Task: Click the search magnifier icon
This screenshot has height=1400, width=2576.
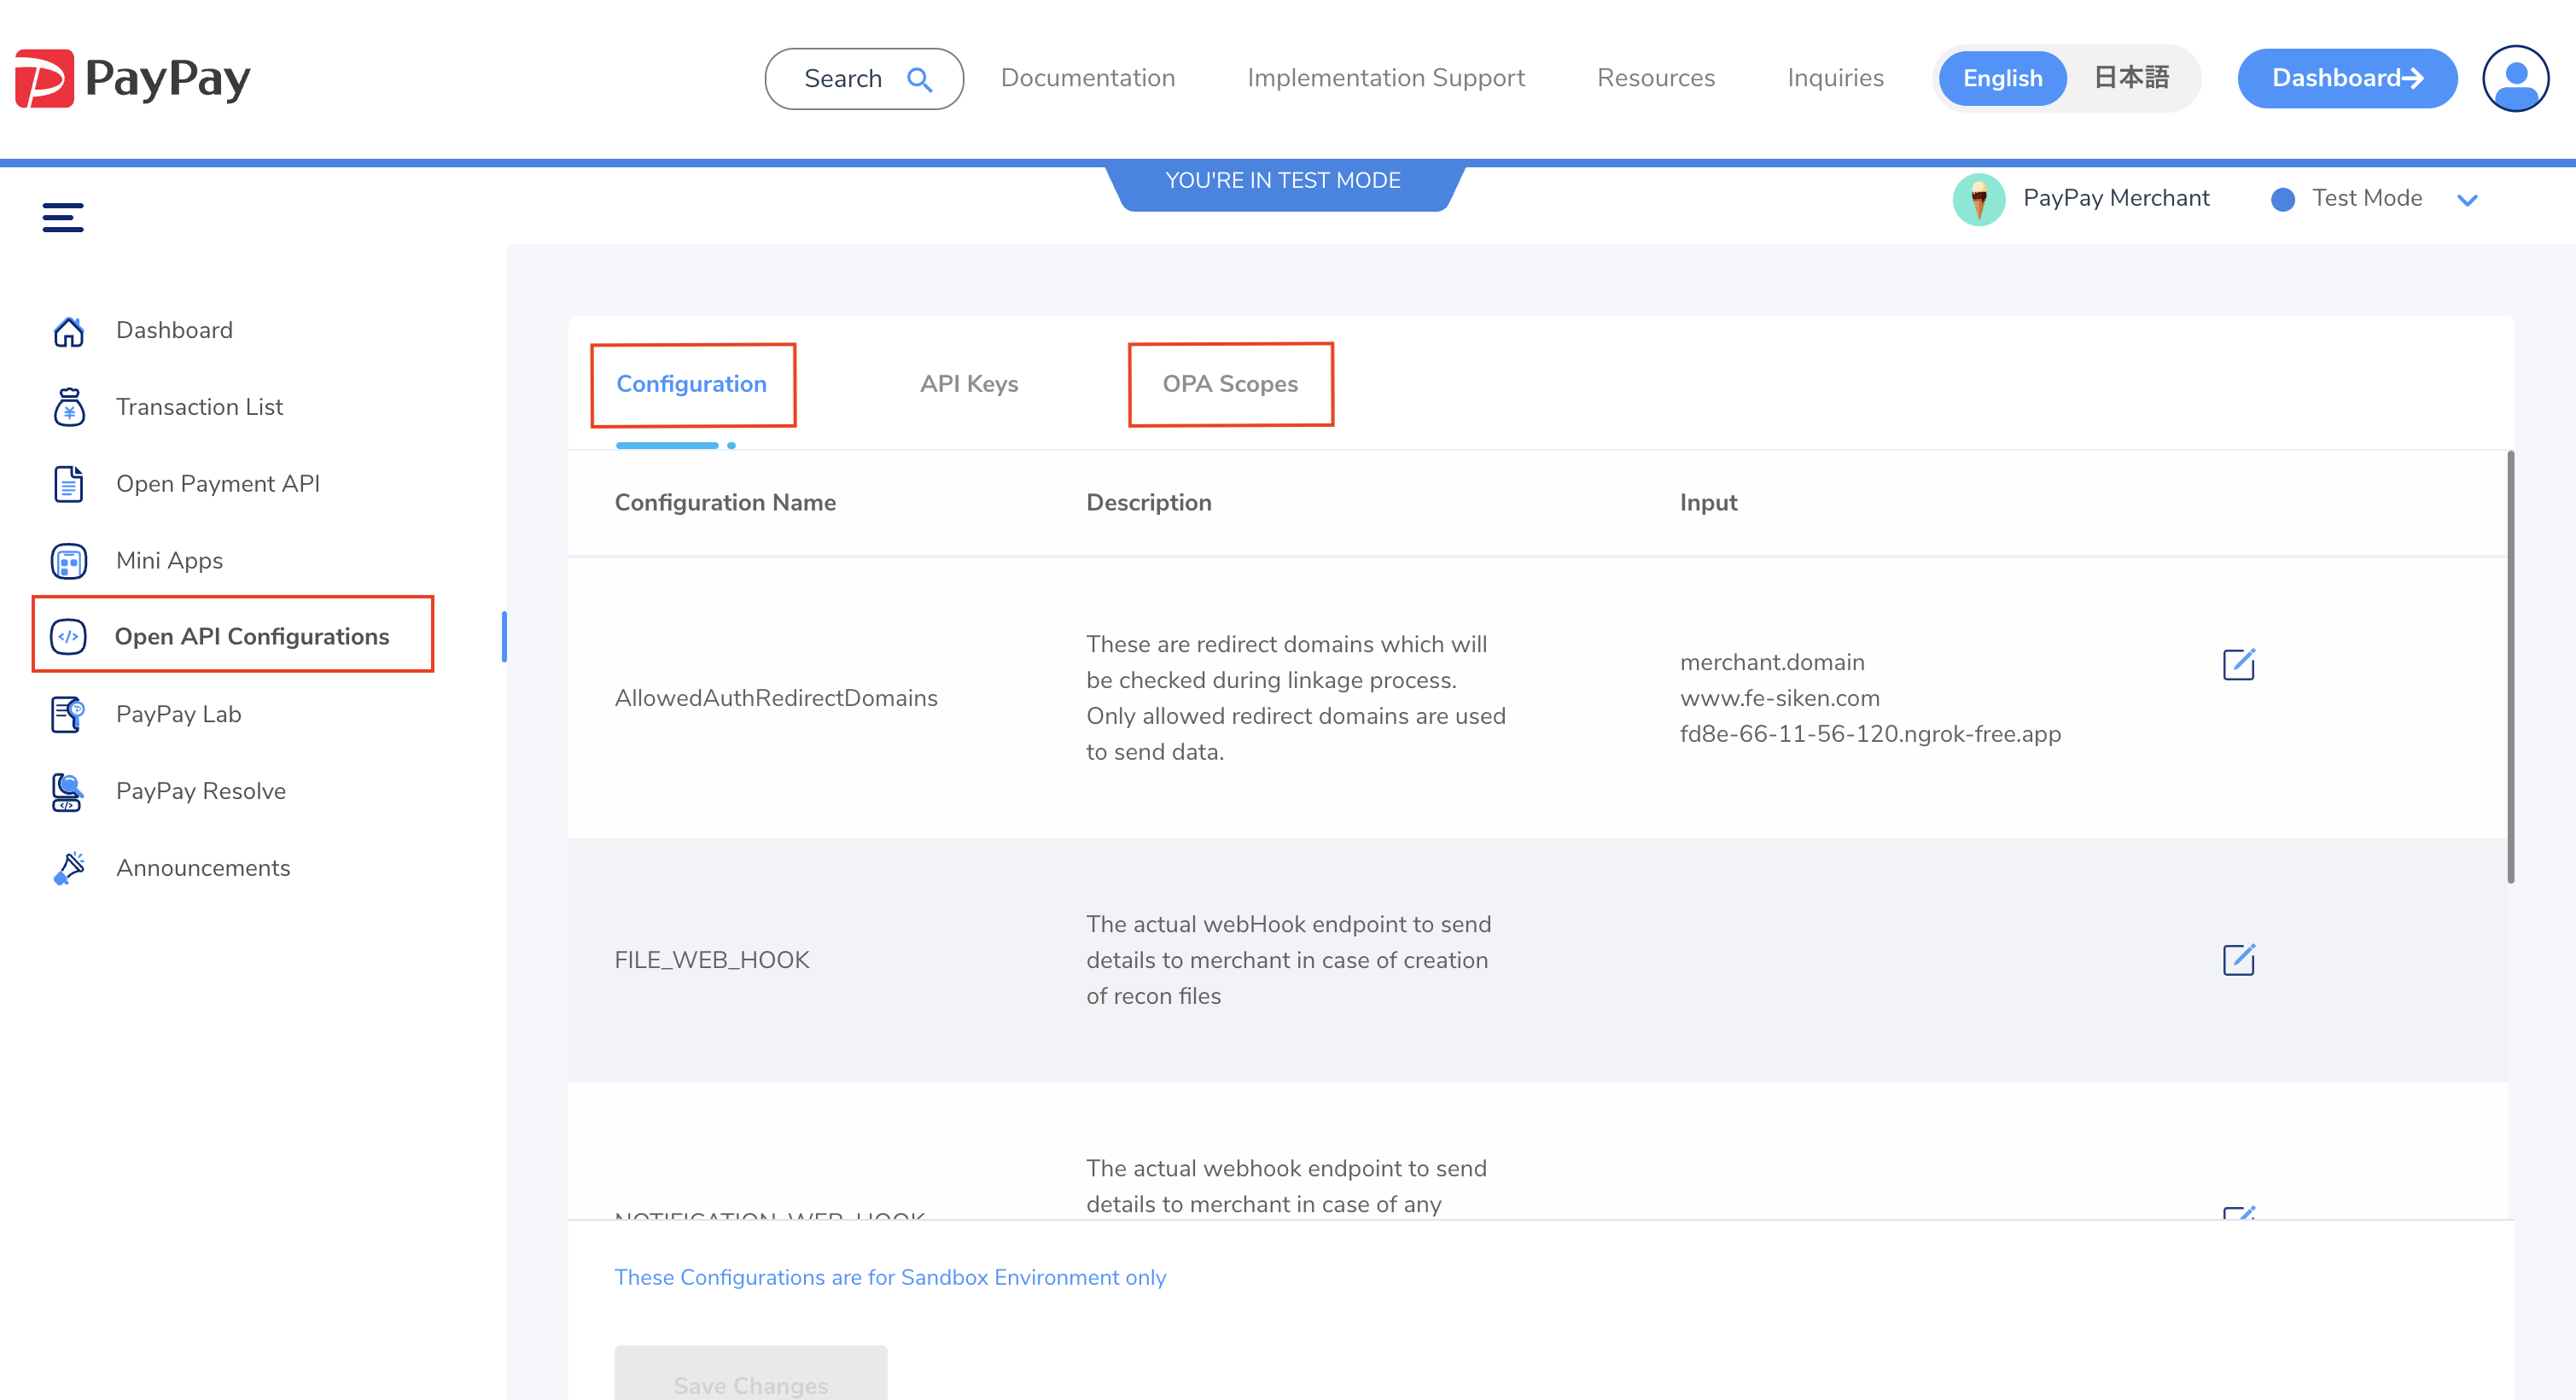Action: (x=920, y=79)
